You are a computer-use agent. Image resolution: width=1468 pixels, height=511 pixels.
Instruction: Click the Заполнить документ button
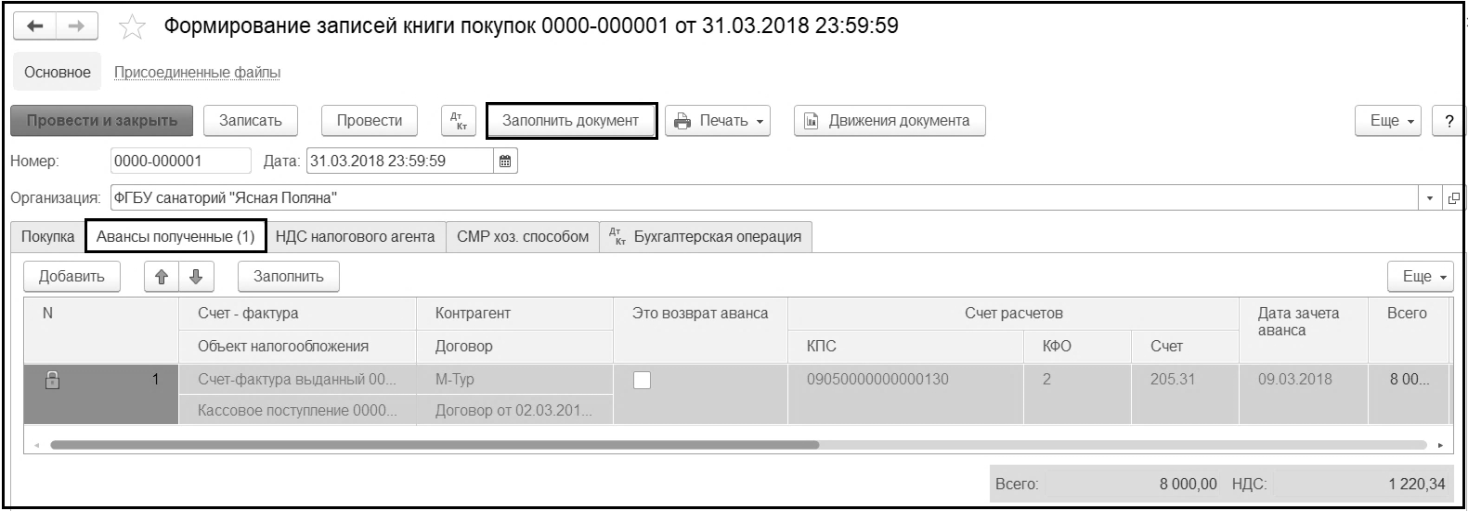point(570,121)
